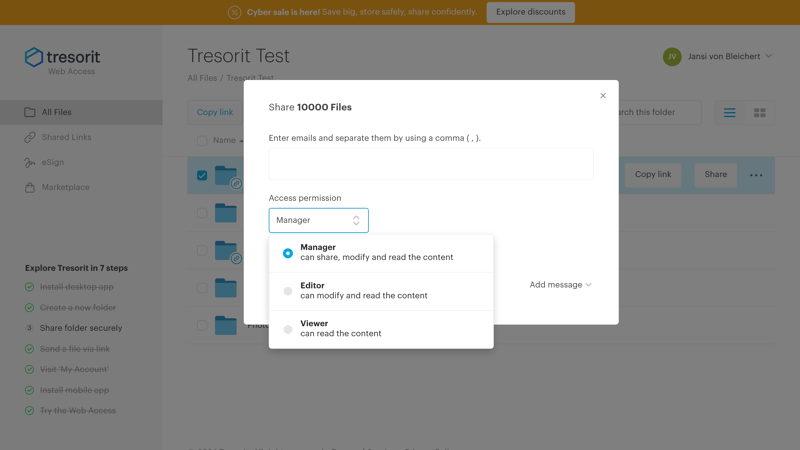Image resolution: width=800 pixels, height=450 pixels.
Task: Switch to list view icon
Action: (x=730, y=113)
